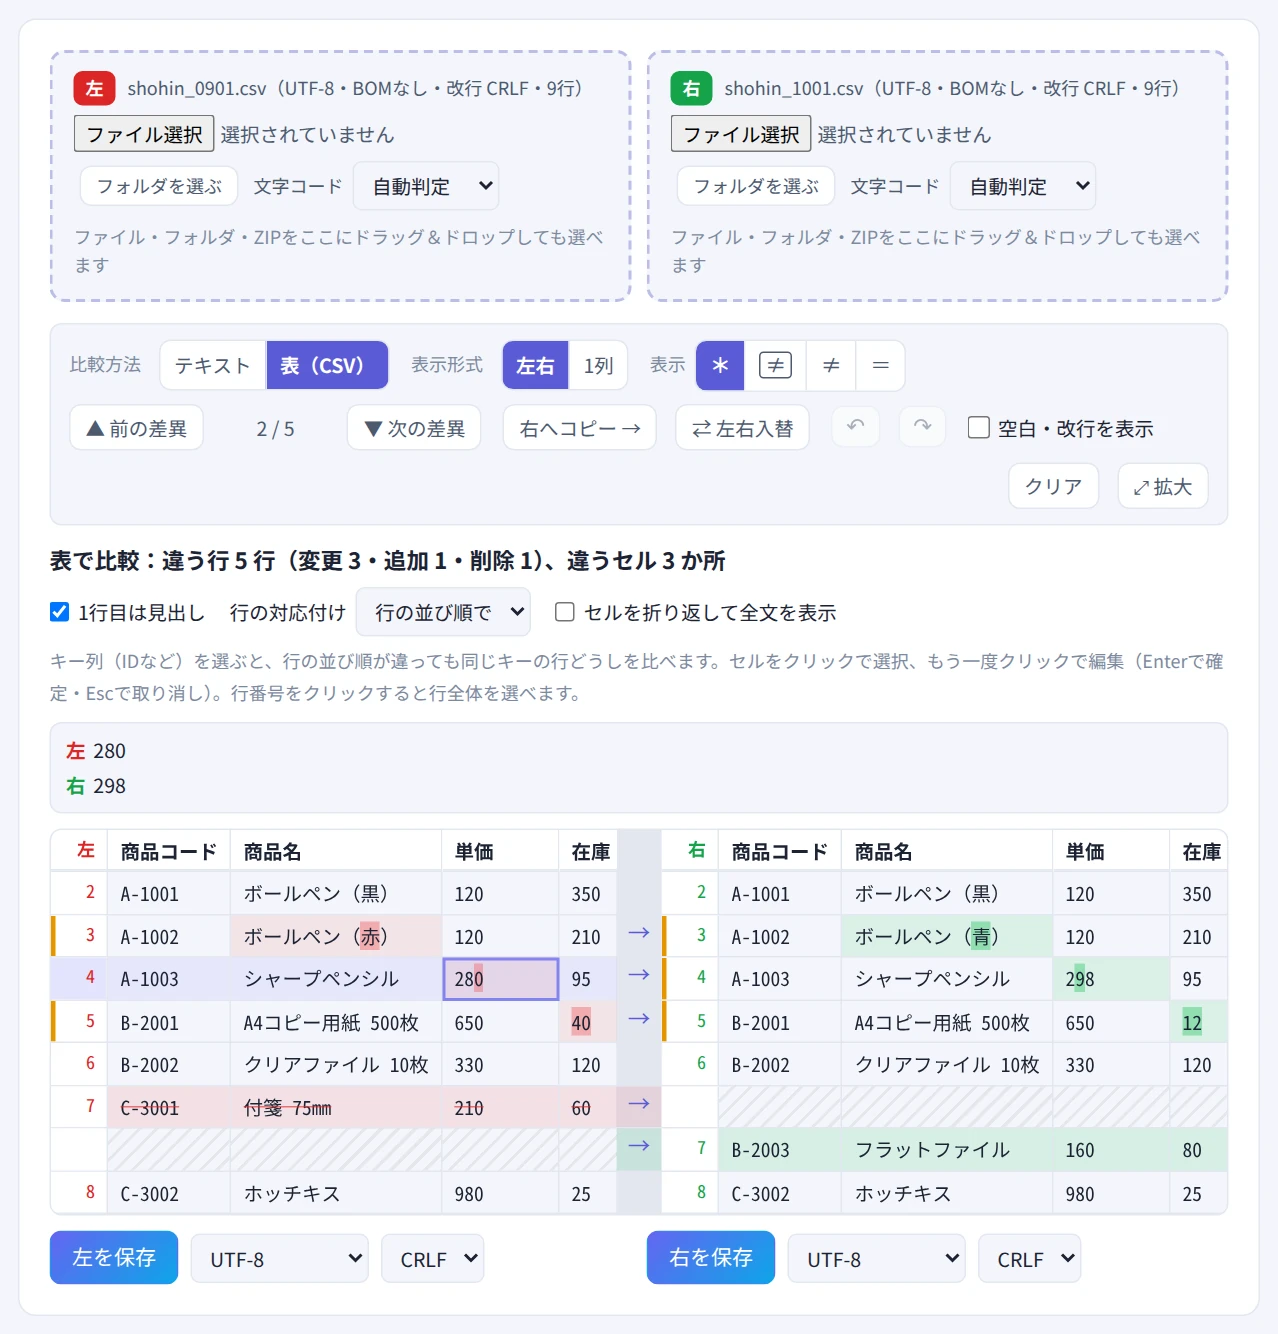Select right cell 298 in row A-1003

(x=1110, y=979)
